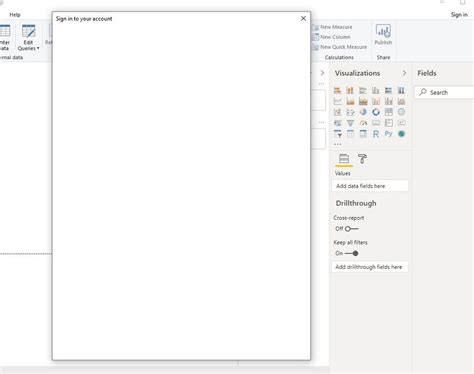Select the Line and stacked column chart
Image resolution: width=474 pixels, height=374 pixels.
(376, 101)
